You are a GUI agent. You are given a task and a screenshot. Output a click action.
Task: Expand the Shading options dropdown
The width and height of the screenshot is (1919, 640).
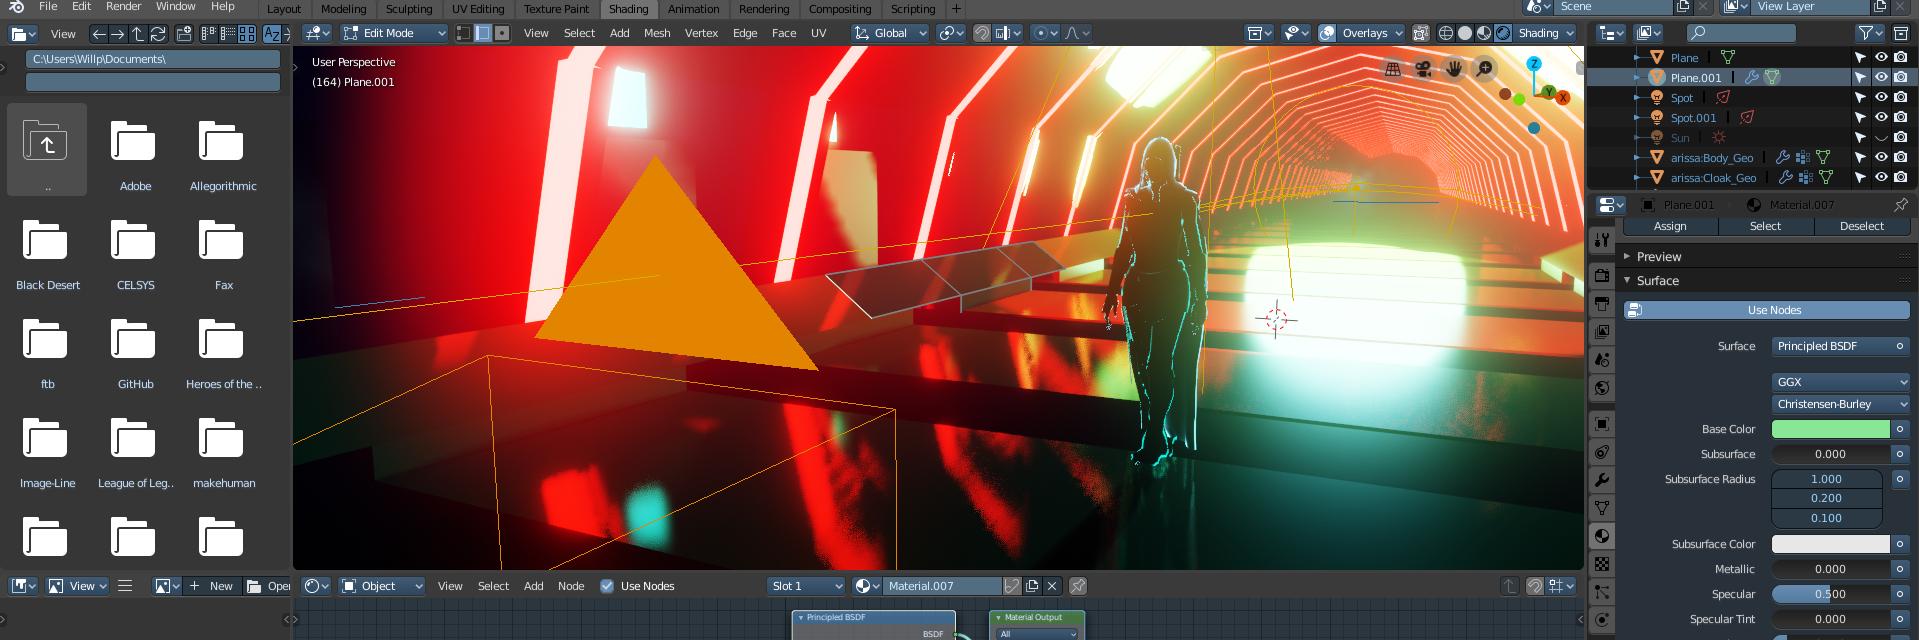(x=1545, y=33)
